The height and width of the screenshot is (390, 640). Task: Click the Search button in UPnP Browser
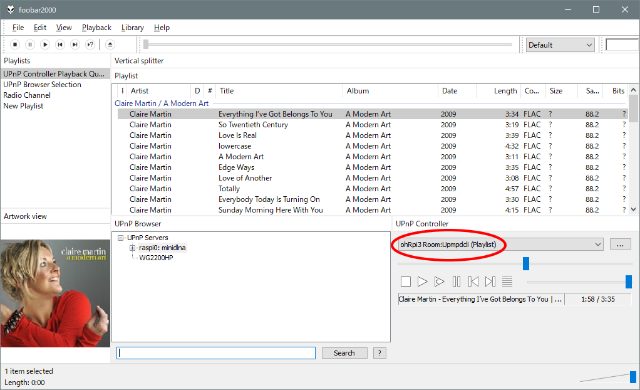(344, 353)
